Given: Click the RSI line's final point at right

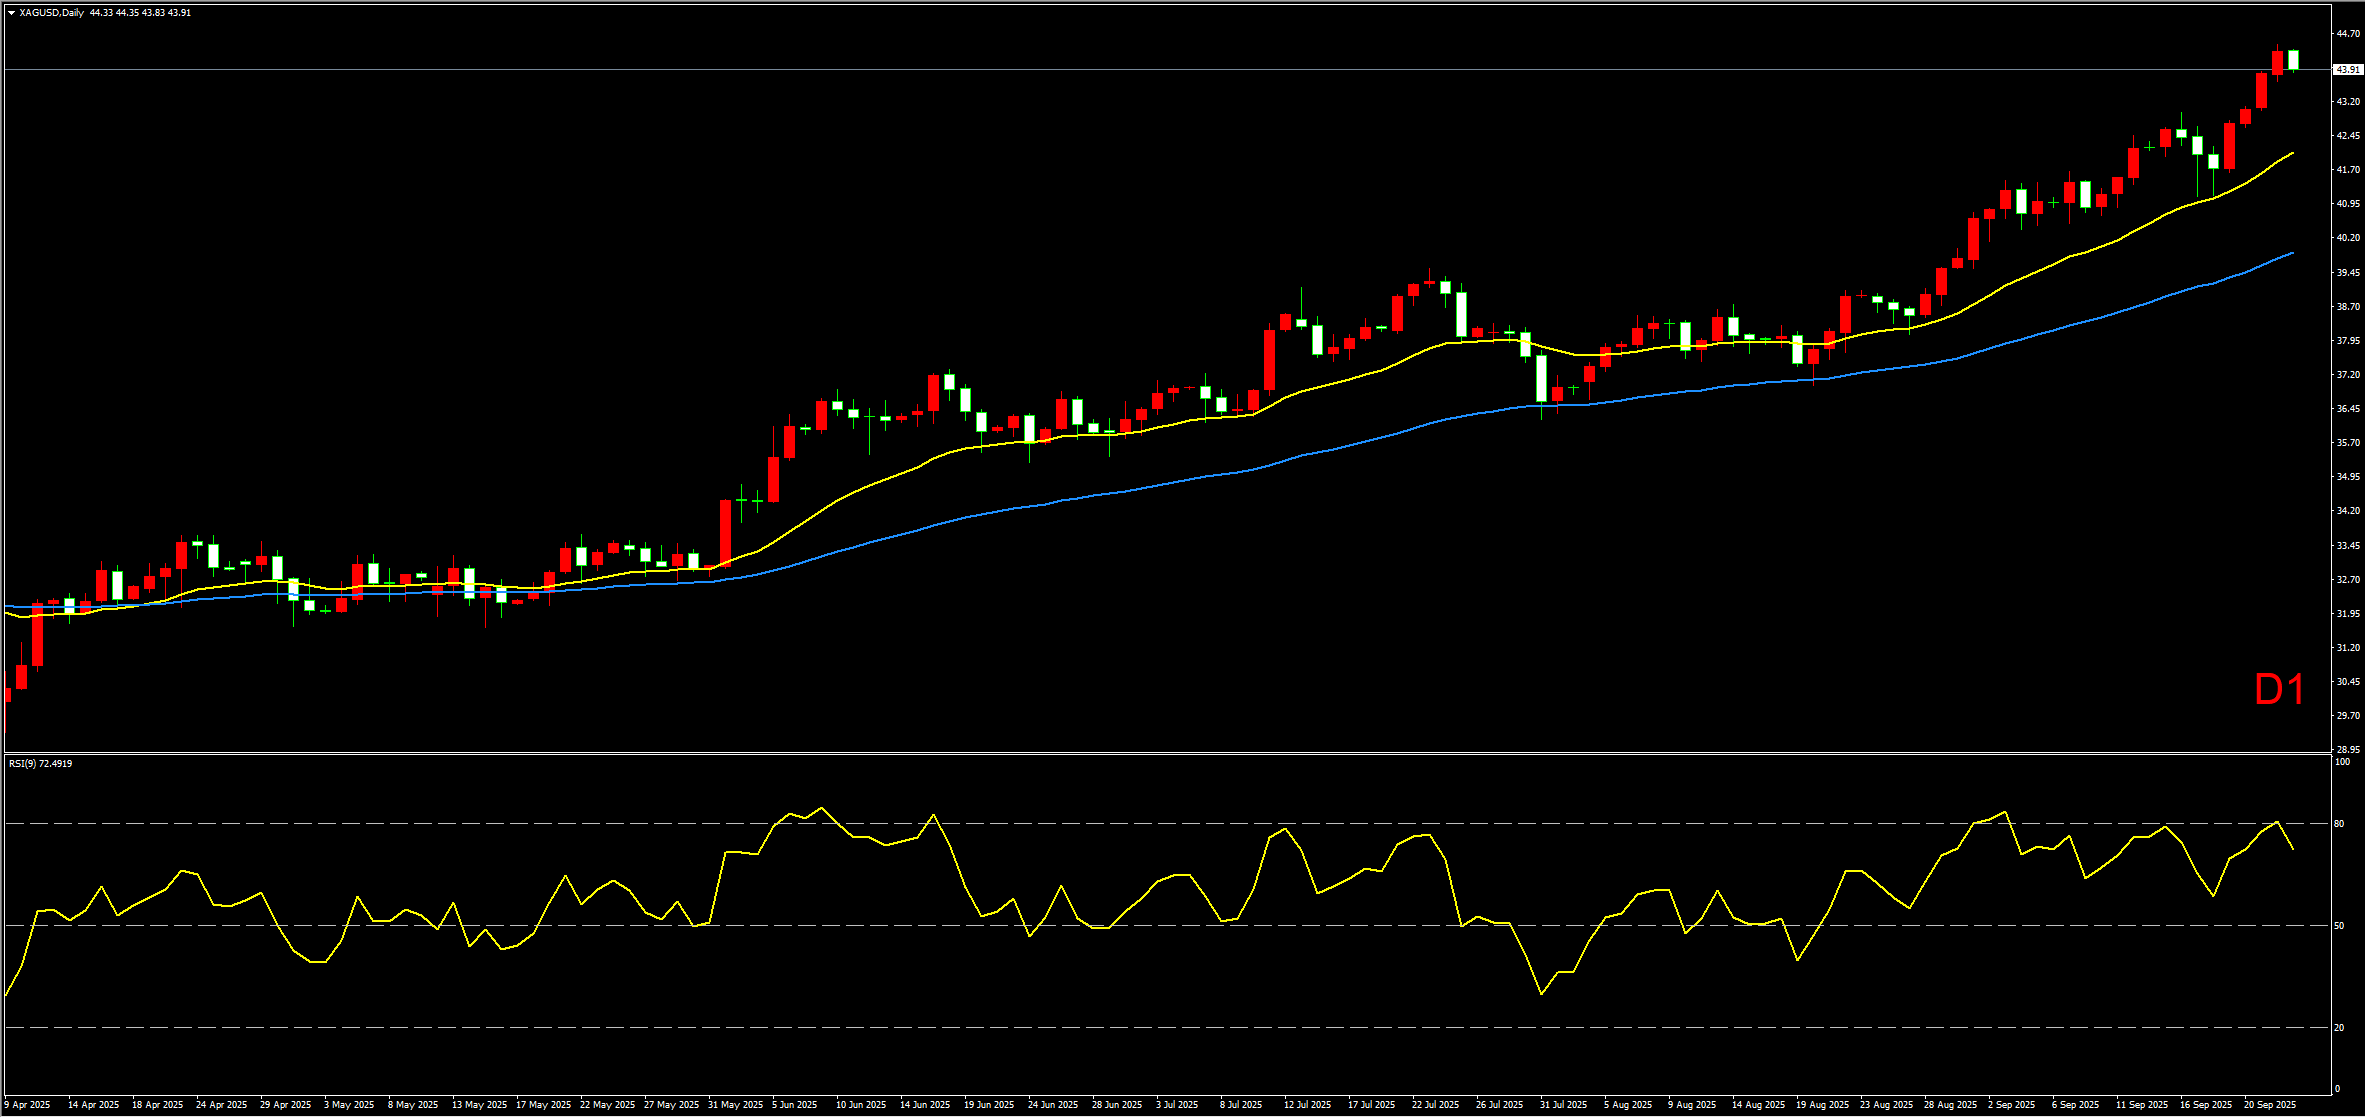Looking at the screenshot, I should (2292, 849).
